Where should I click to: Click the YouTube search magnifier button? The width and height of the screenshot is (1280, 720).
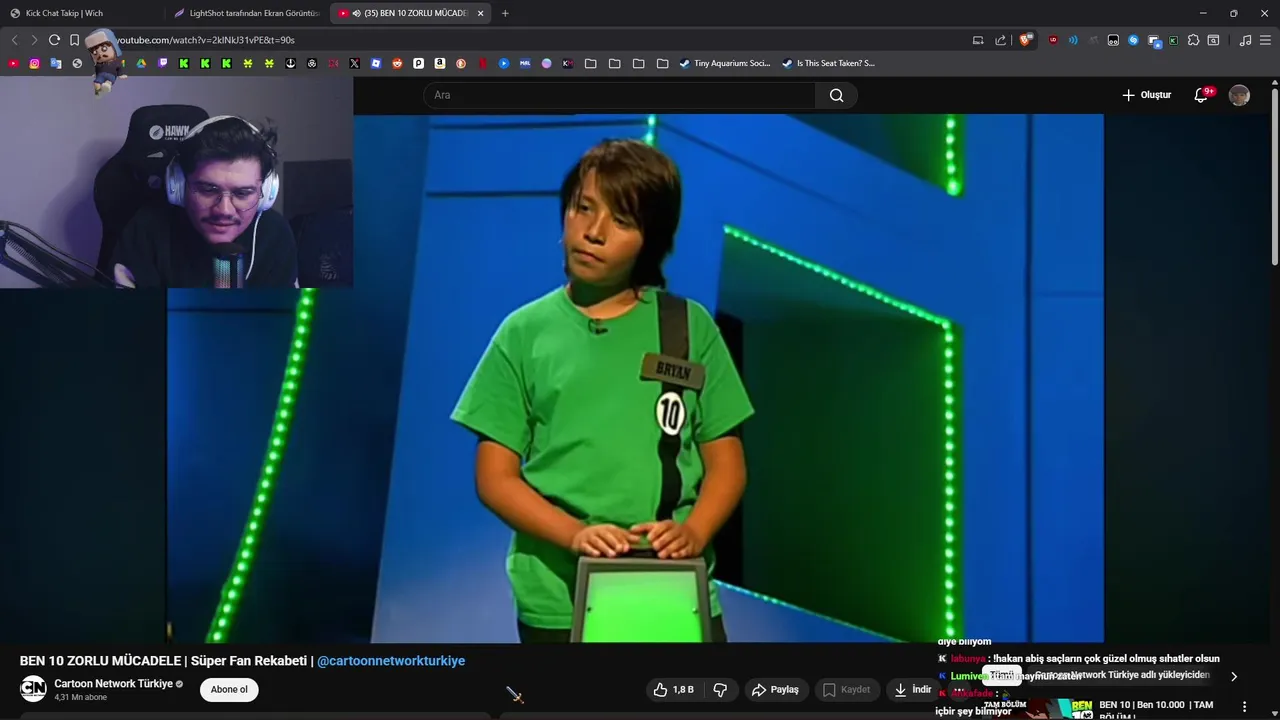tap(836, 95)
